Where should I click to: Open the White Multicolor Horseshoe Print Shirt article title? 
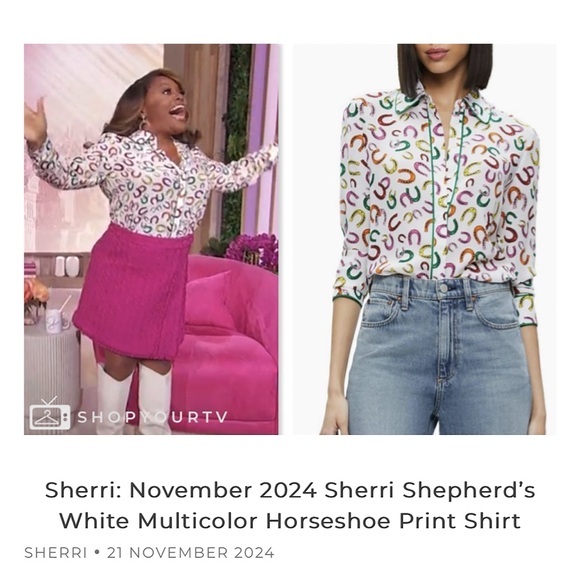coord(290,505)
